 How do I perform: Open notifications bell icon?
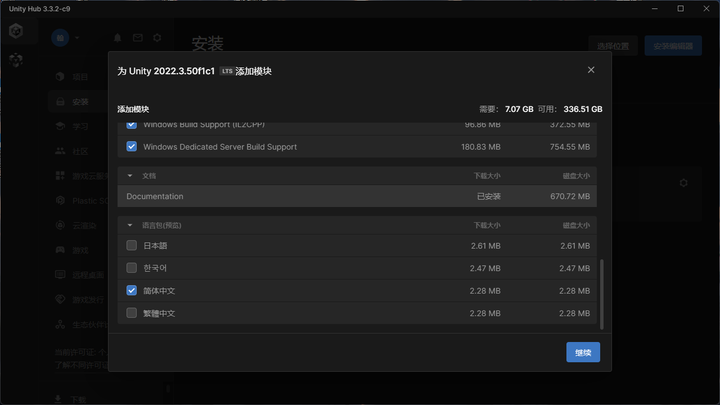coord(118,38)
